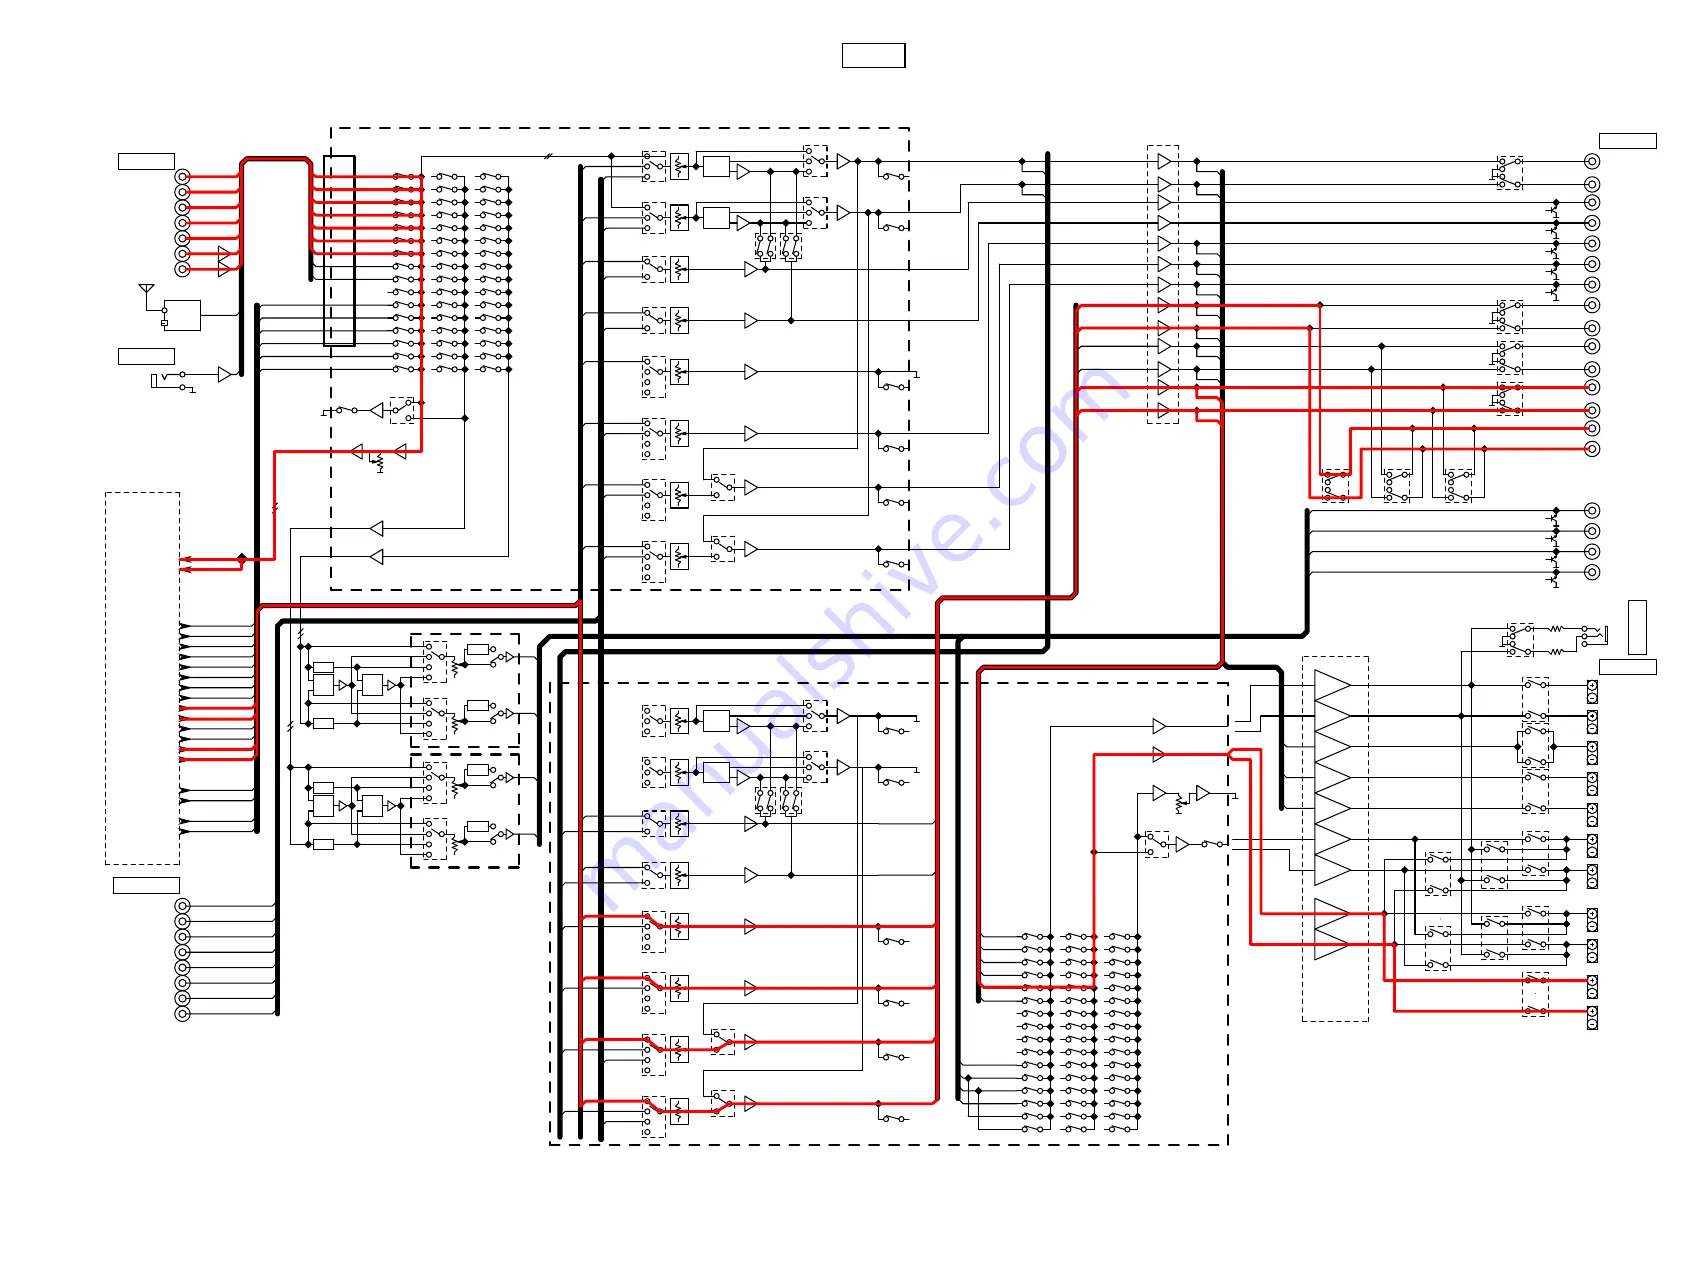This screenshot has height=1263, width=1701.
Task: Click the bottom round jack in the lower-left column
Action: pyautogui.click(x=182, y=1014)
